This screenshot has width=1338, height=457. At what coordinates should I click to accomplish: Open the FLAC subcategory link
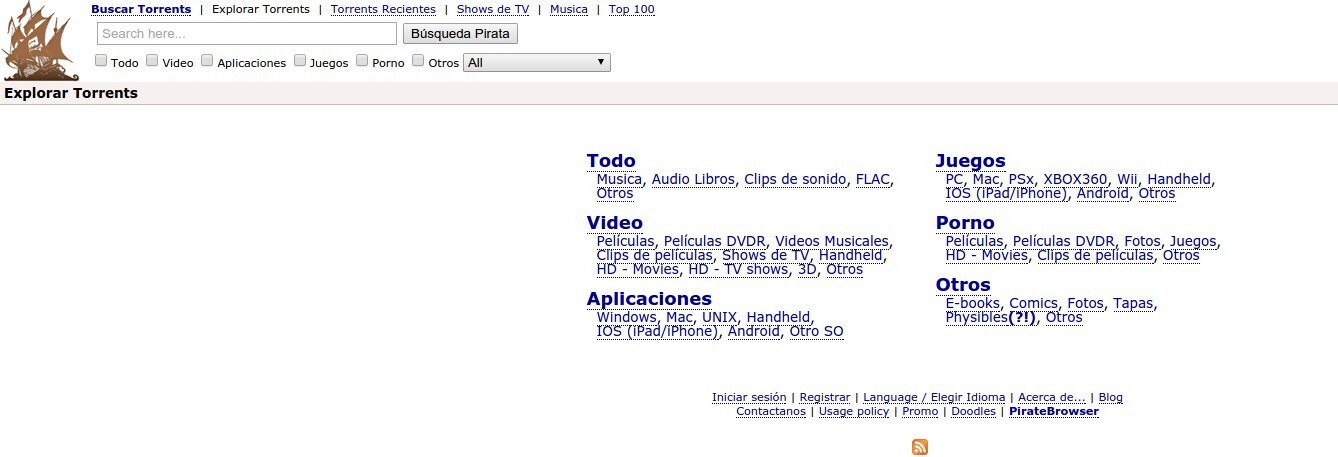[872, 180]
